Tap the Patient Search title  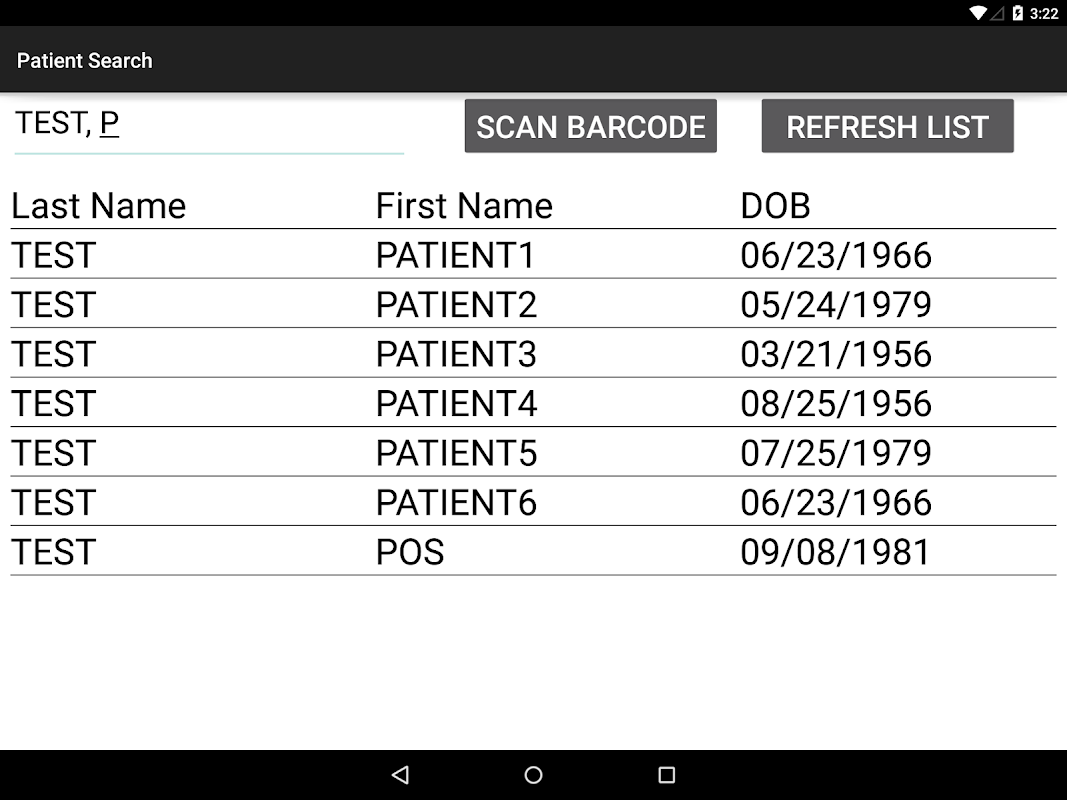click(85, 60)
